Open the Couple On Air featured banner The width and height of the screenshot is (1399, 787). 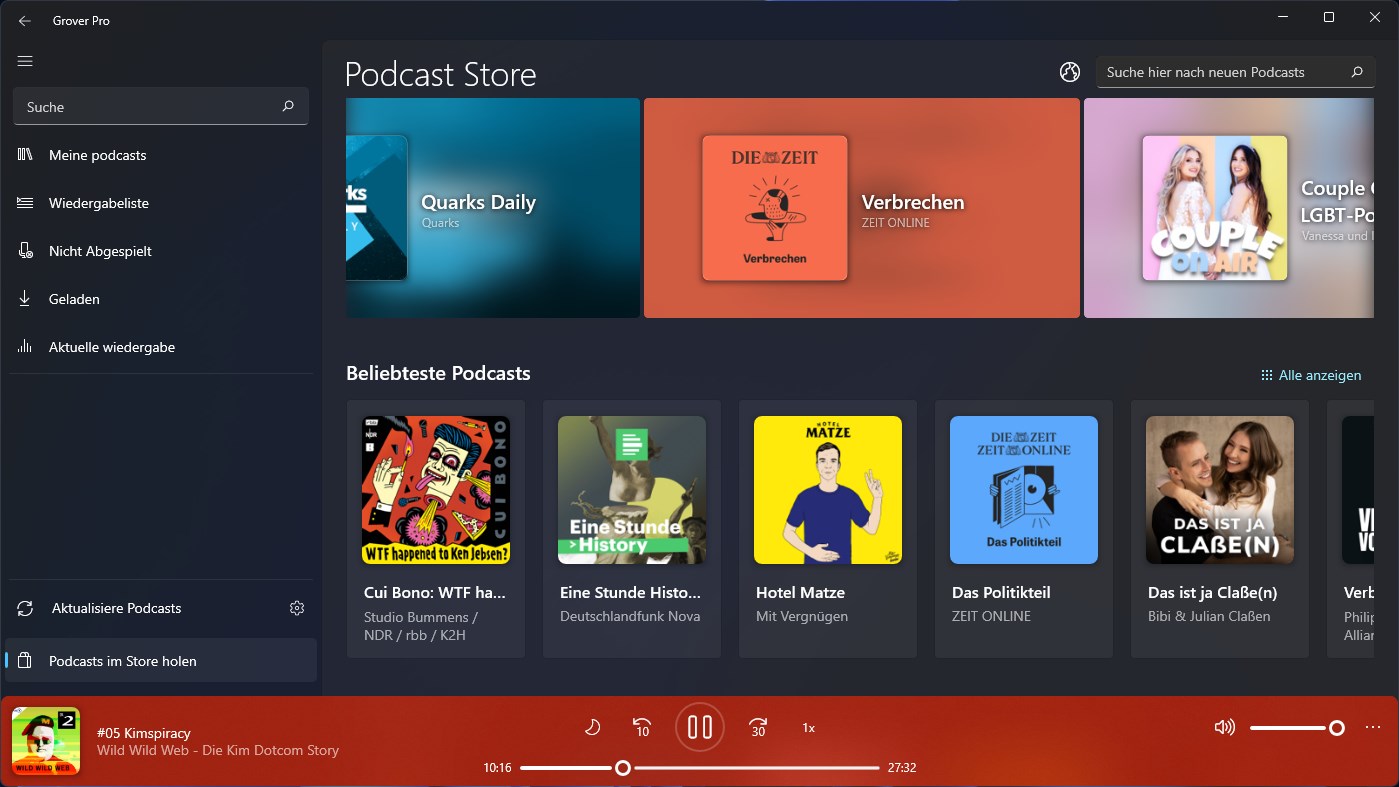(1229, 208)
